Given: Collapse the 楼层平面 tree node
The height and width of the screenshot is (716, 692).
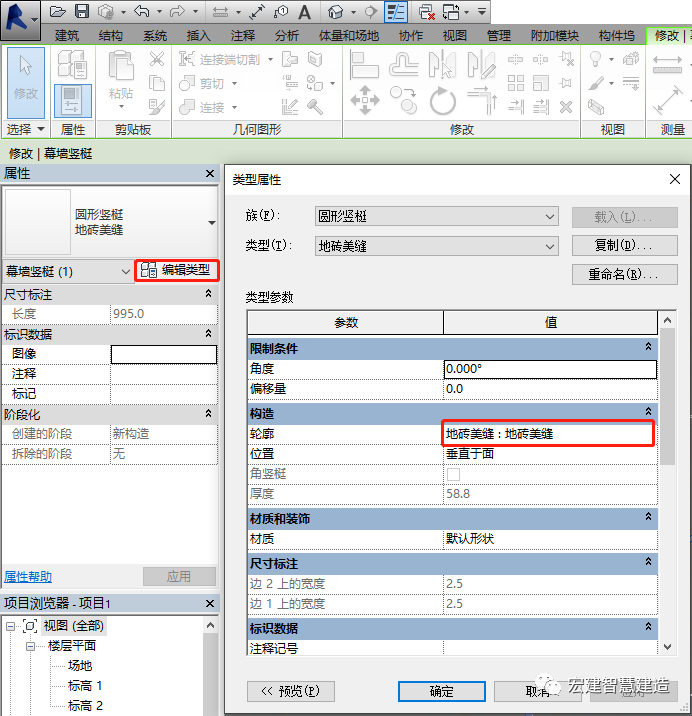Looking at the screenshot, I should (x=30, y=646).
